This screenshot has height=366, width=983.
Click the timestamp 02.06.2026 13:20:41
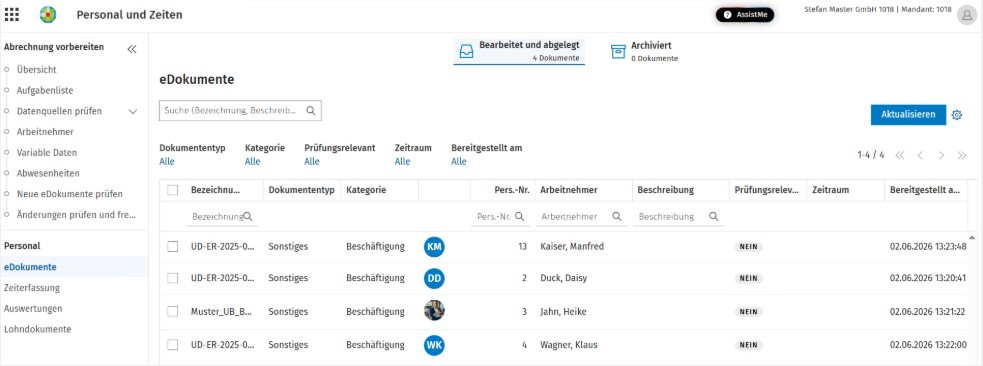tap(928, 278)
